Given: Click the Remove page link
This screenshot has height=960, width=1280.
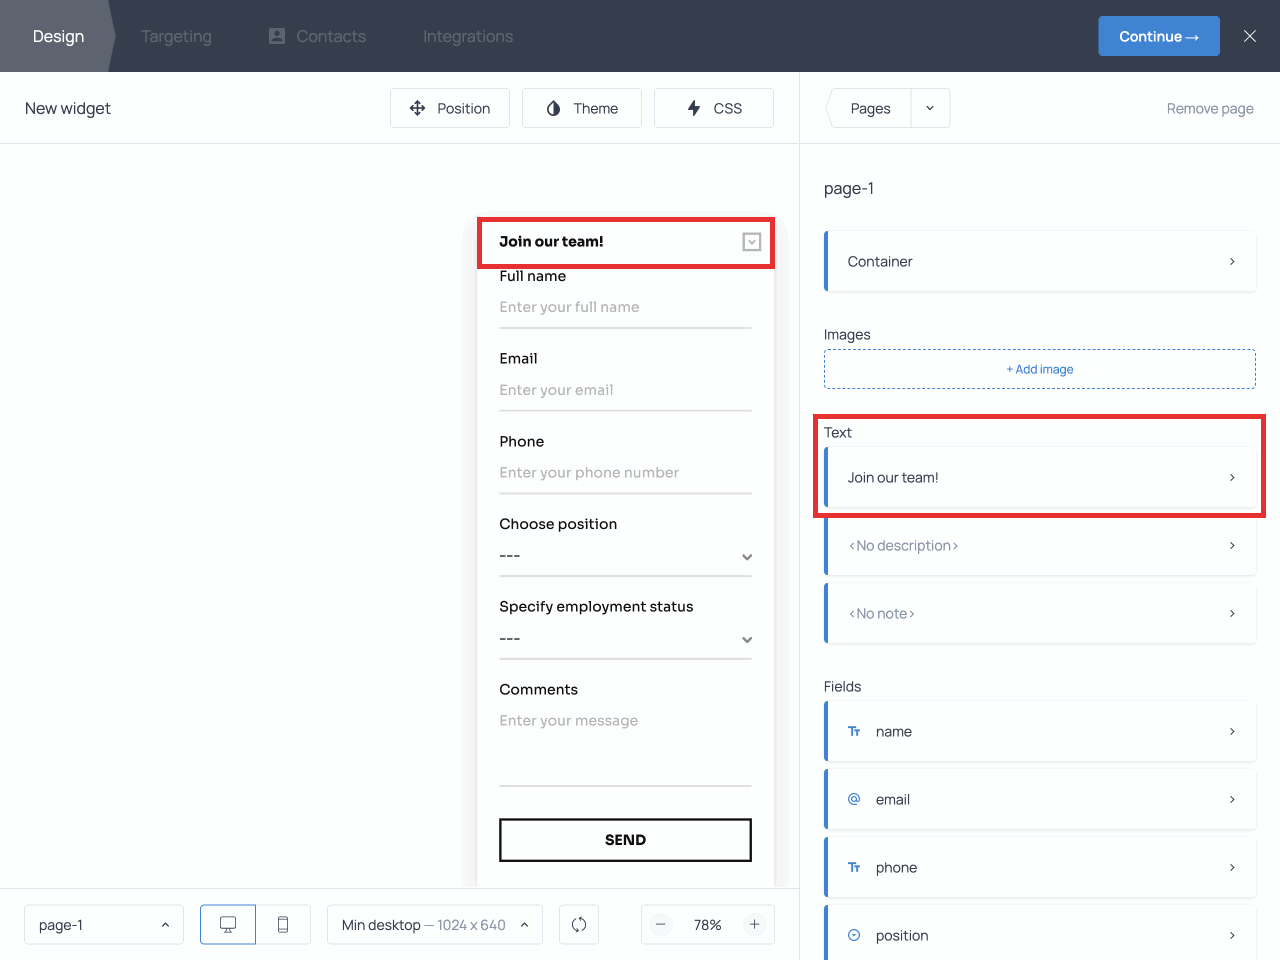Looking at the screenshot, I should [x=1210, y=108].
